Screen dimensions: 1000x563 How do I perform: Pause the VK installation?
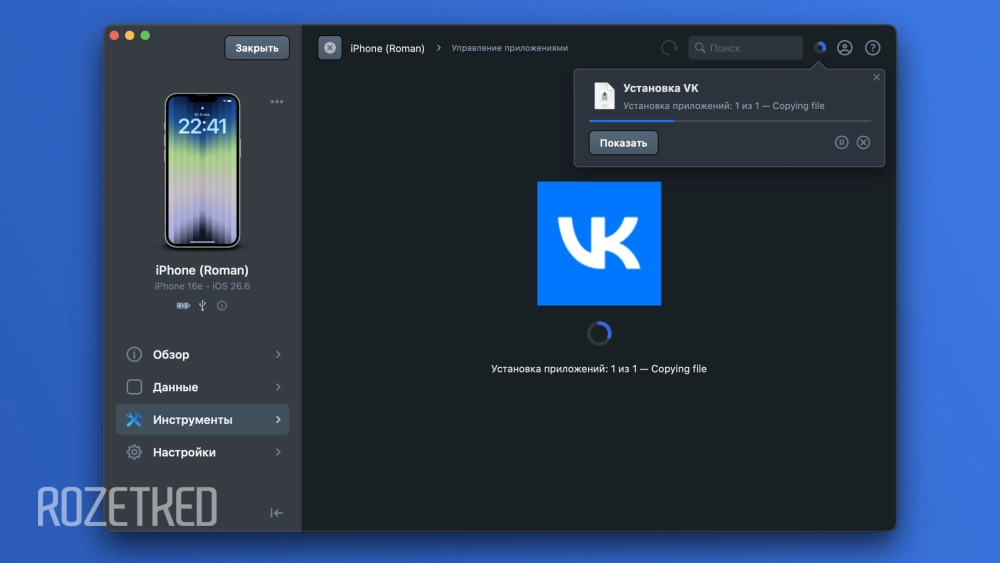point(841,142)
